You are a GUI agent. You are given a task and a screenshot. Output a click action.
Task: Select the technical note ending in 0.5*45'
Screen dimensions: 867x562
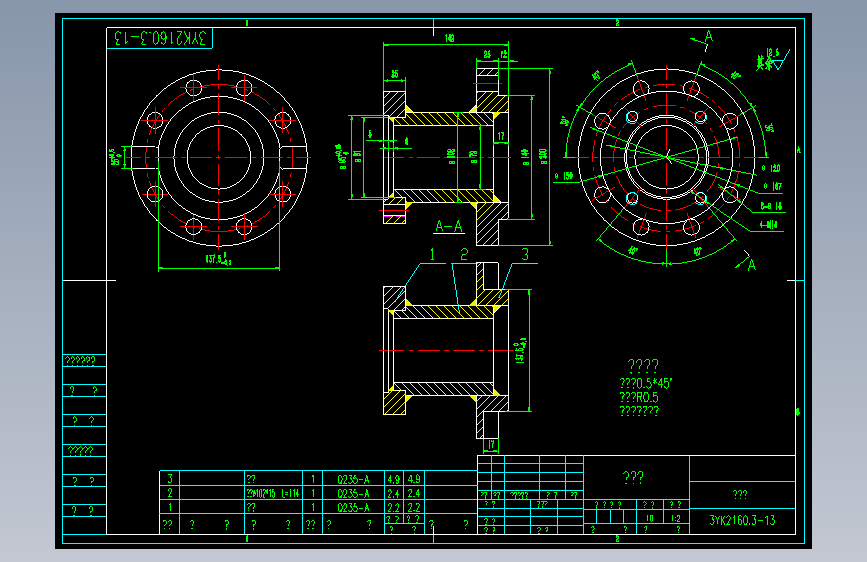click(646, 383)
